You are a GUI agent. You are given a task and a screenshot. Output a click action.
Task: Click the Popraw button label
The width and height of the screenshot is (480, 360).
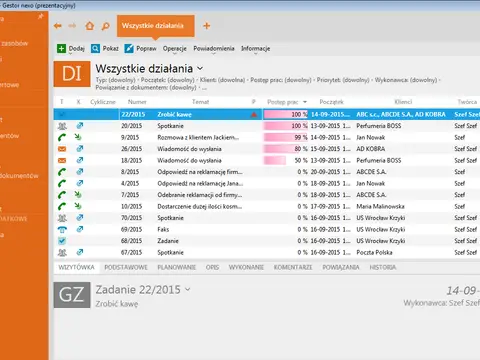click(x=146, y=49)
